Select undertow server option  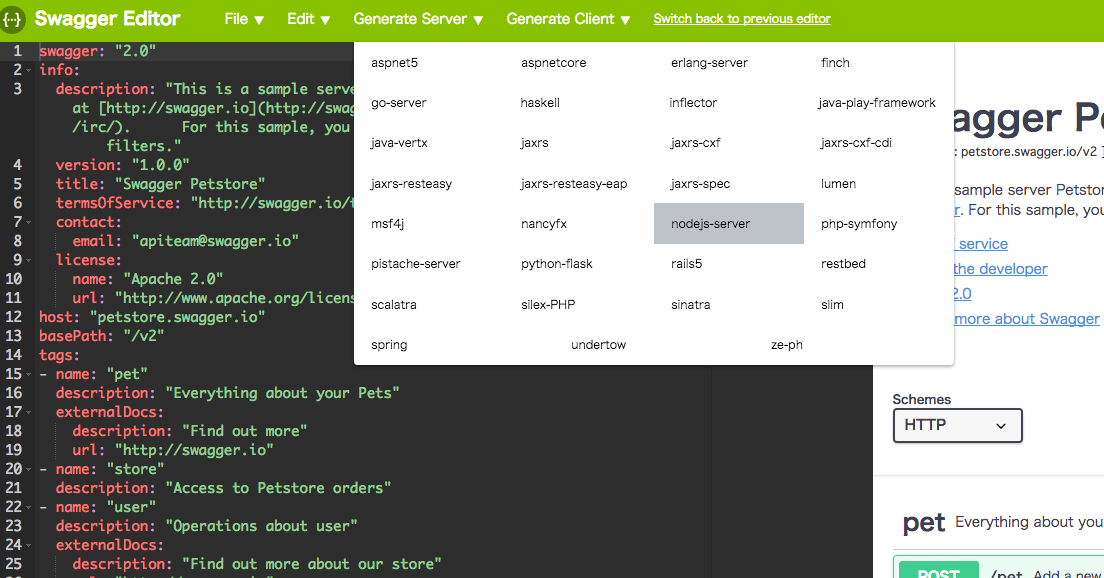click(x=598, y=345)
